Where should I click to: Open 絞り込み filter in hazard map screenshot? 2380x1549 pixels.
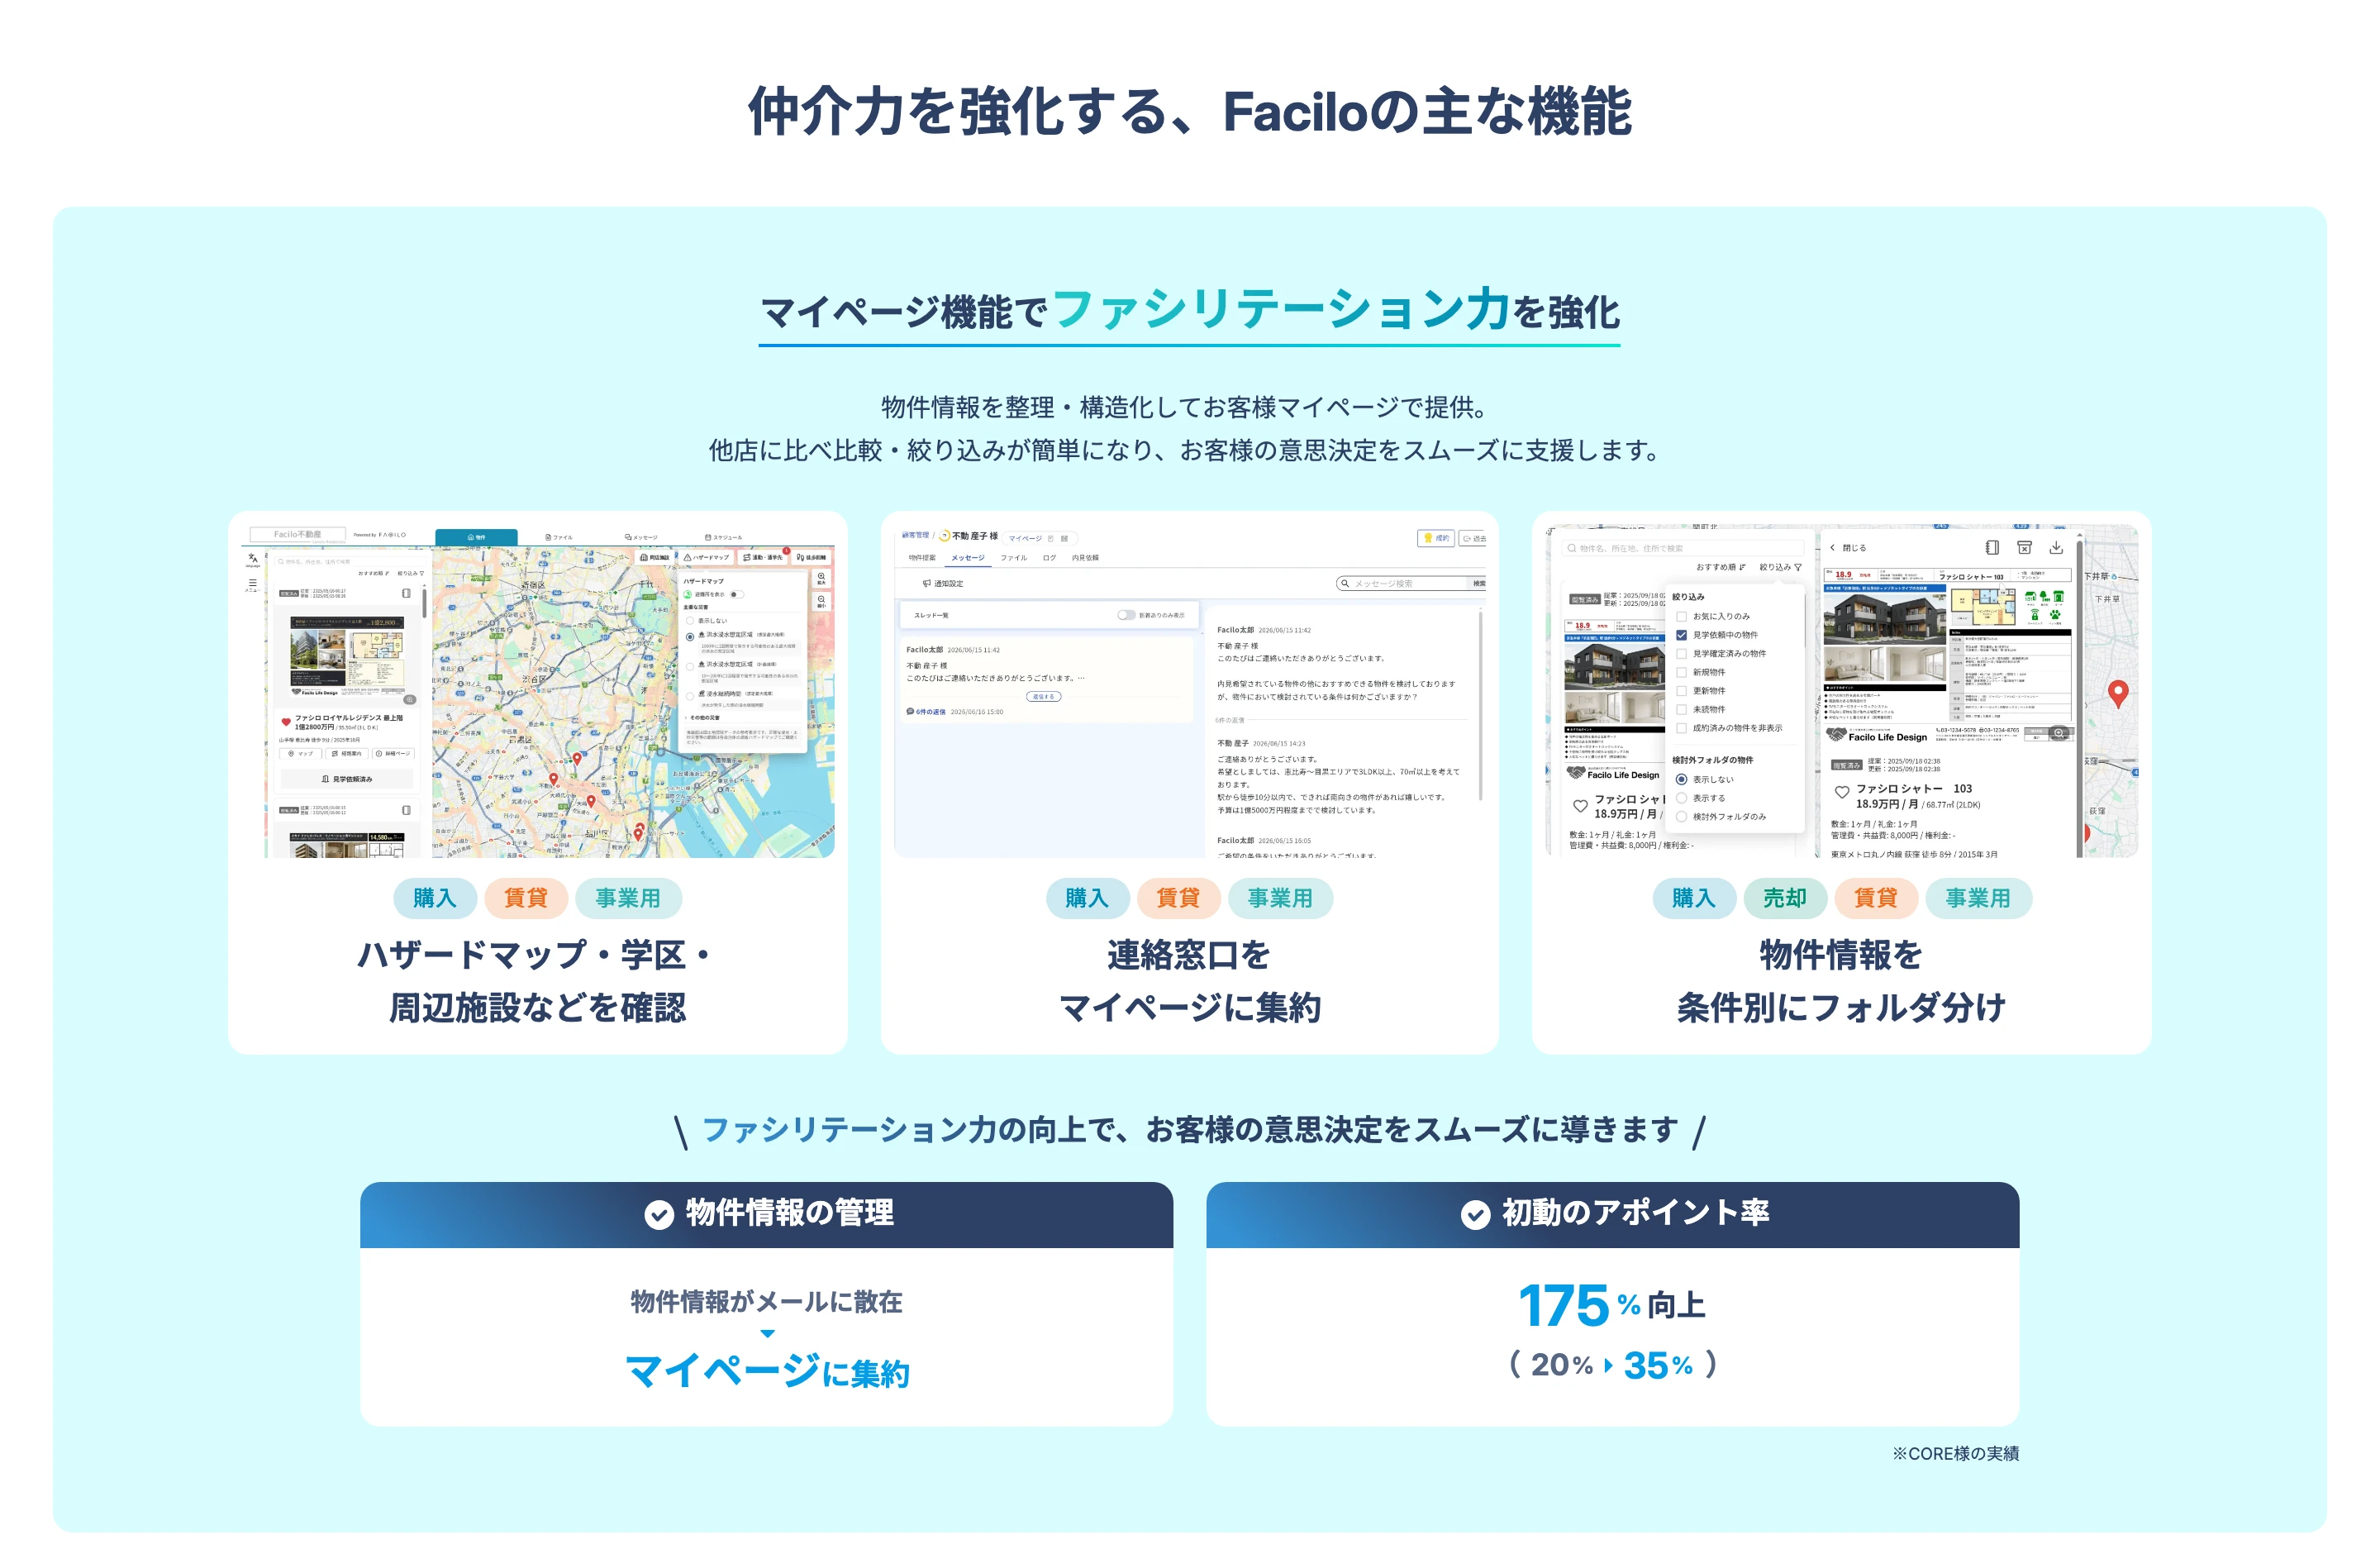[x=410, y=574]
